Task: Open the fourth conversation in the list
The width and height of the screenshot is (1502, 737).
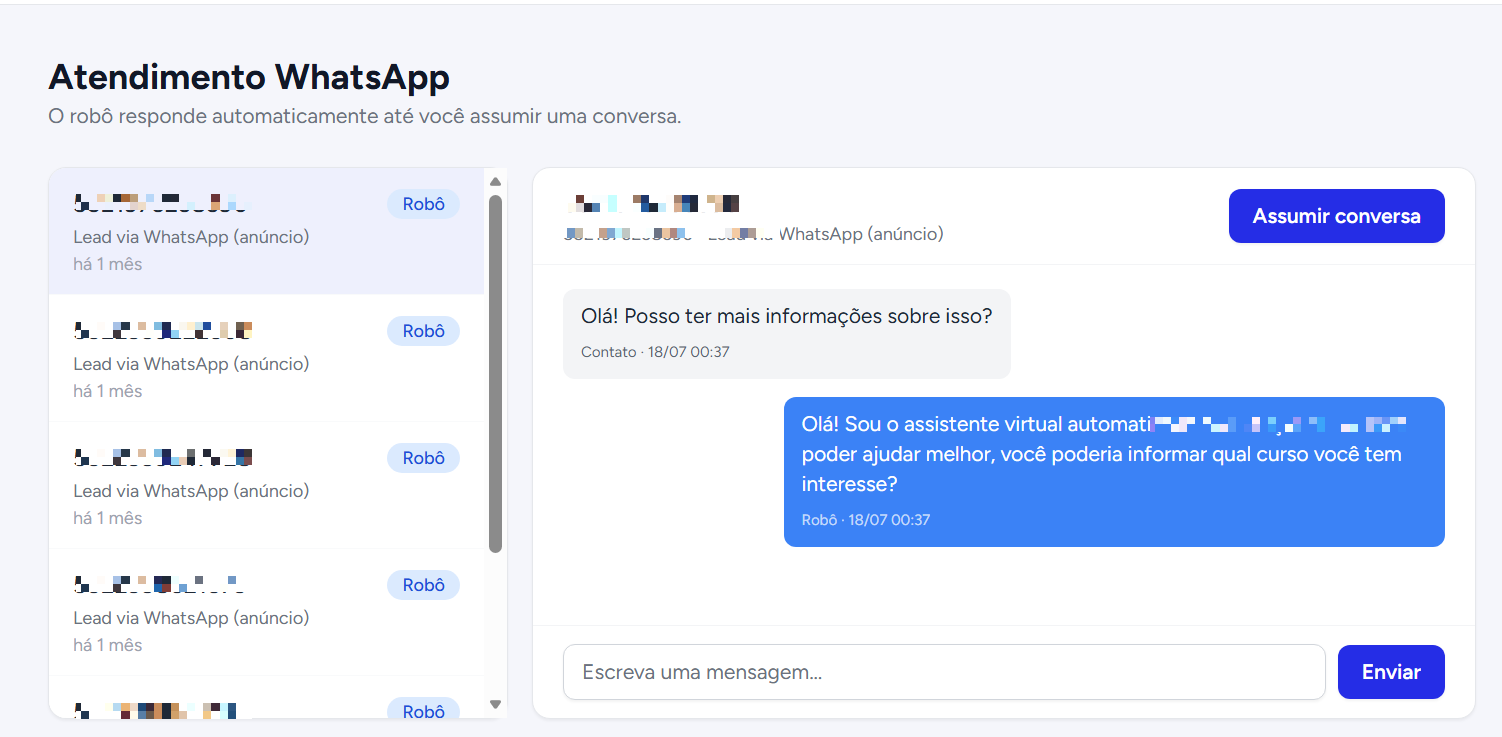Action: tap(266, 612)
